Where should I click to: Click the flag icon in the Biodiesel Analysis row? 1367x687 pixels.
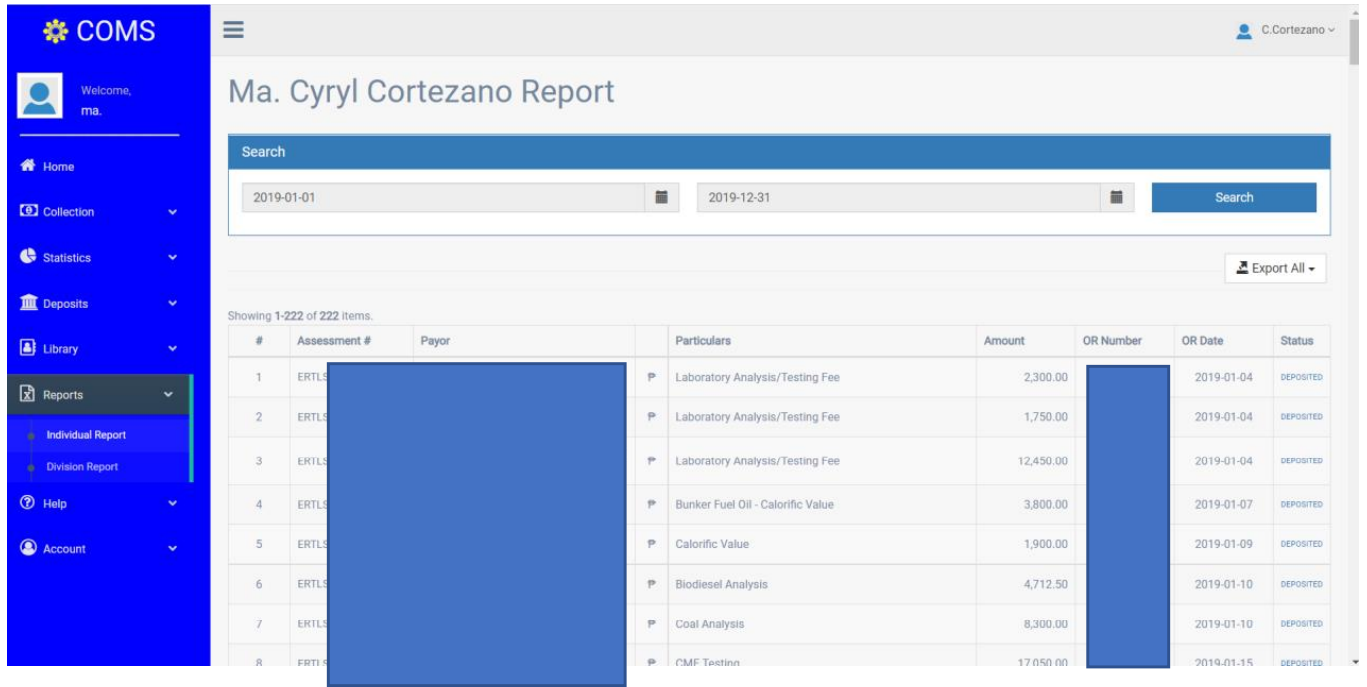point(652,584)
